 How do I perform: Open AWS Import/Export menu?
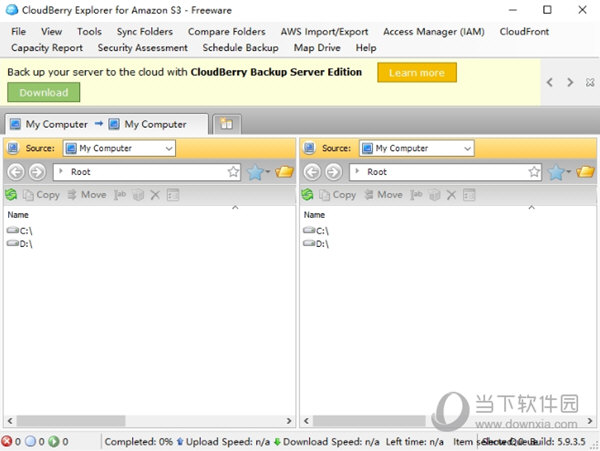coord(324,32)
